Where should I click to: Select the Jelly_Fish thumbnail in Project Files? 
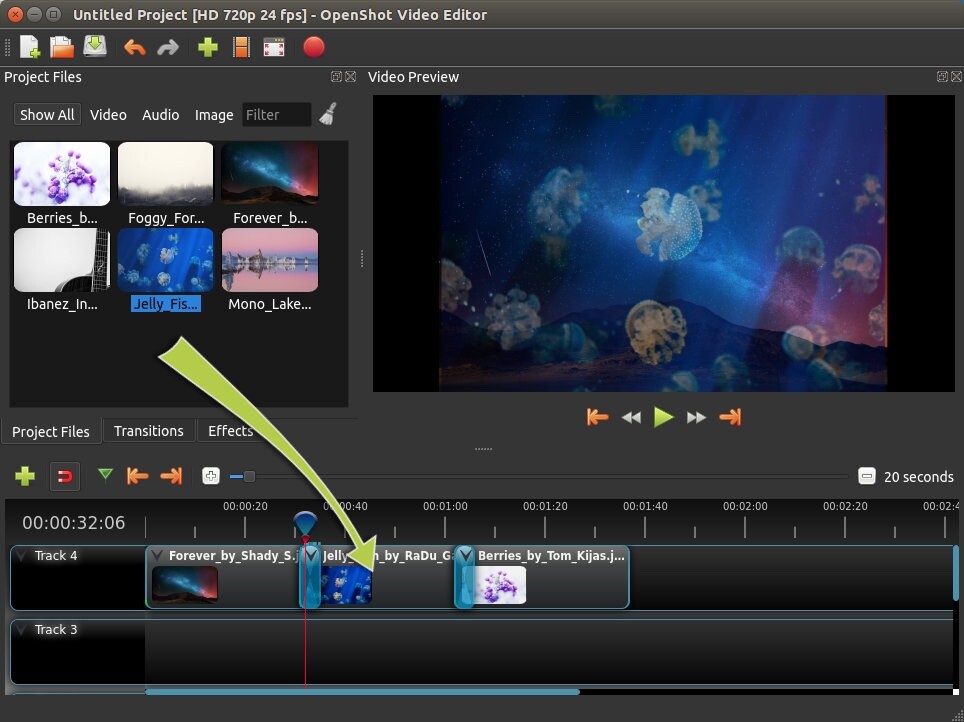click(x=165, y=260)
